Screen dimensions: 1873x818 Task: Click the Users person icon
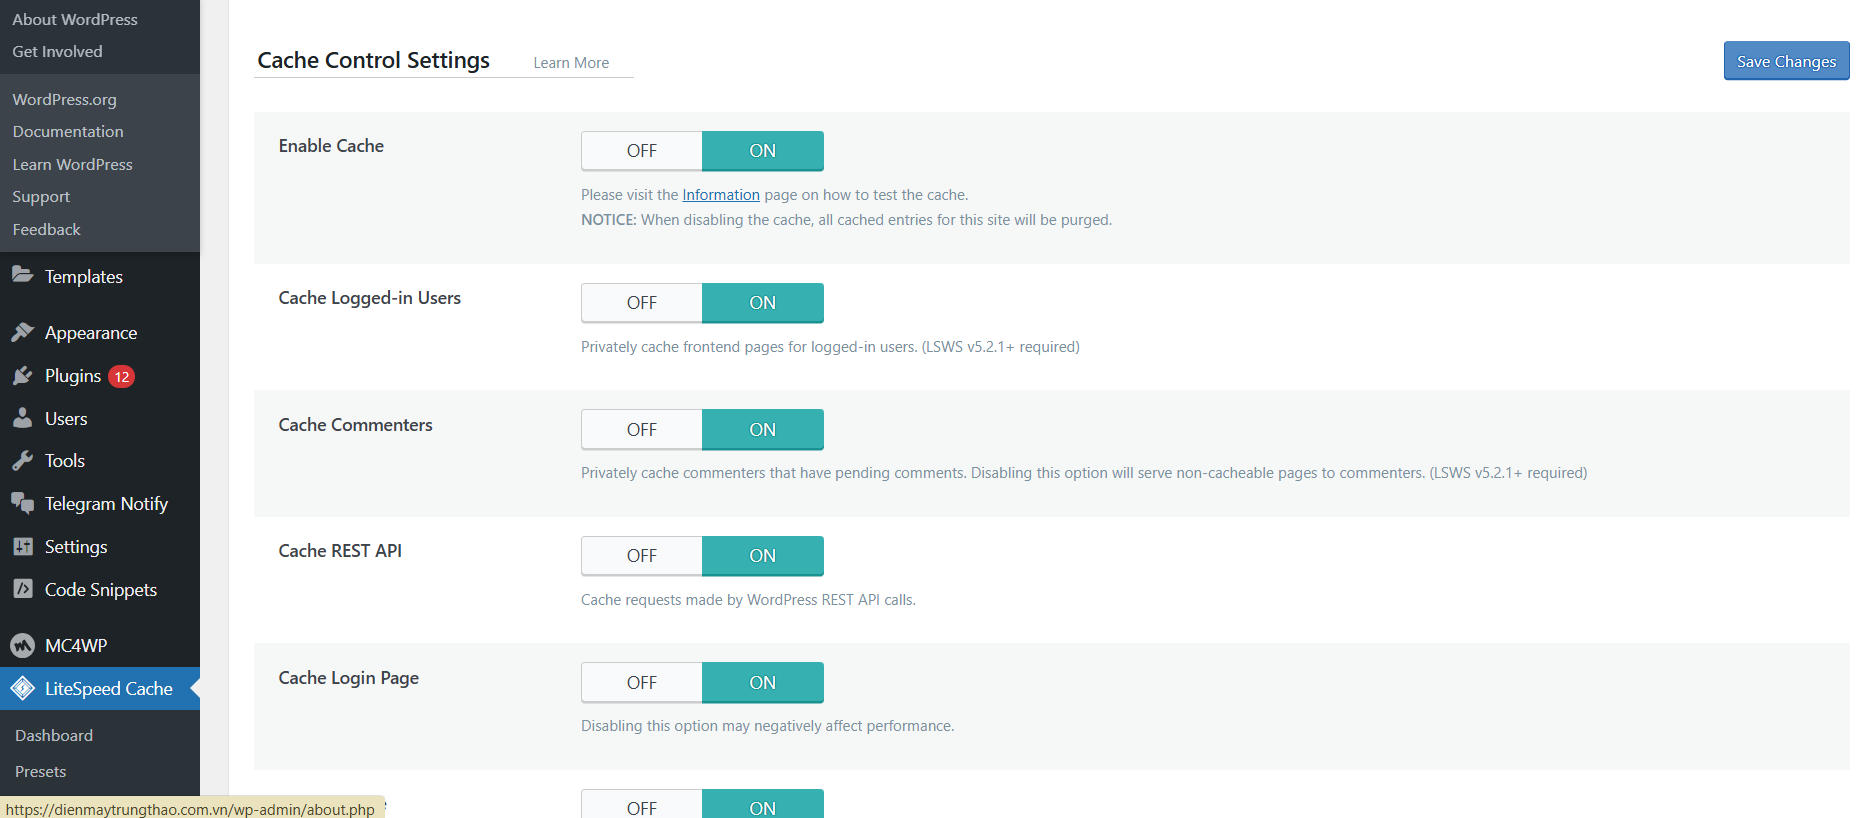click(22, 418)
